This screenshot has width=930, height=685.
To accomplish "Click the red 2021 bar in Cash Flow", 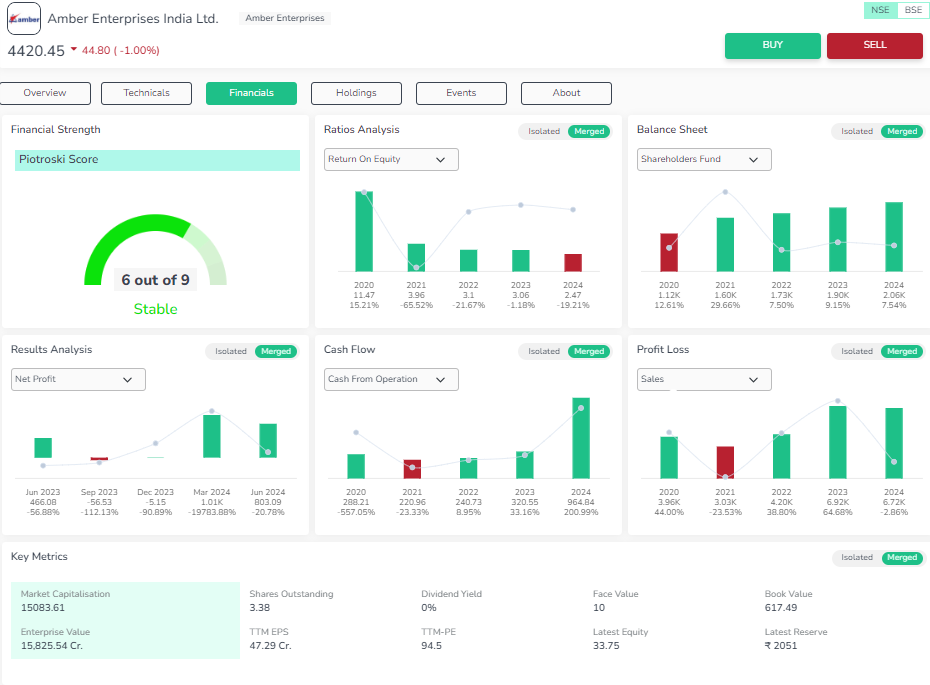I will pos(412,469).
